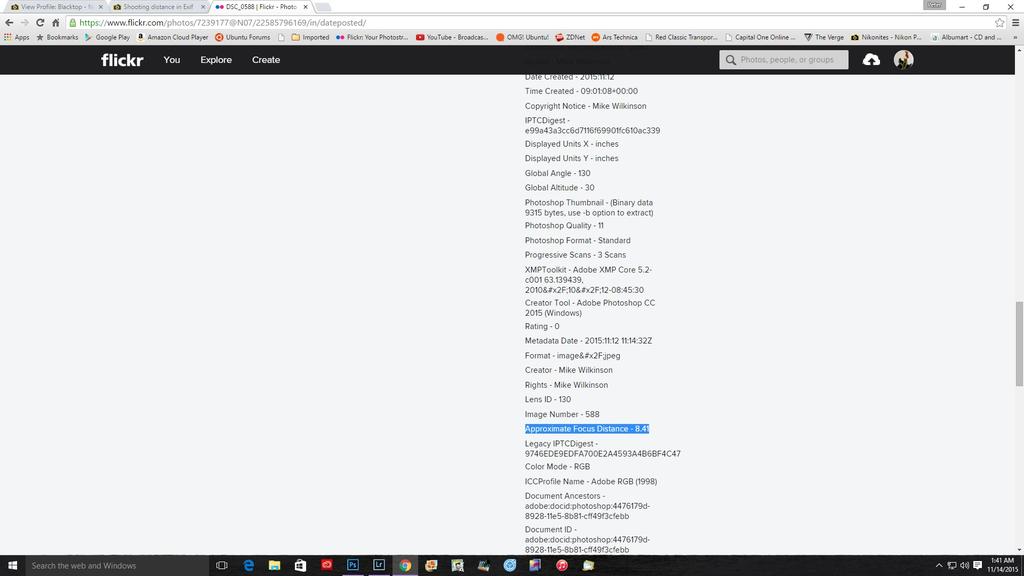
Task: Launch Photoshop from the taskbar
Action: pyautogui.click(x=353, y=565)
